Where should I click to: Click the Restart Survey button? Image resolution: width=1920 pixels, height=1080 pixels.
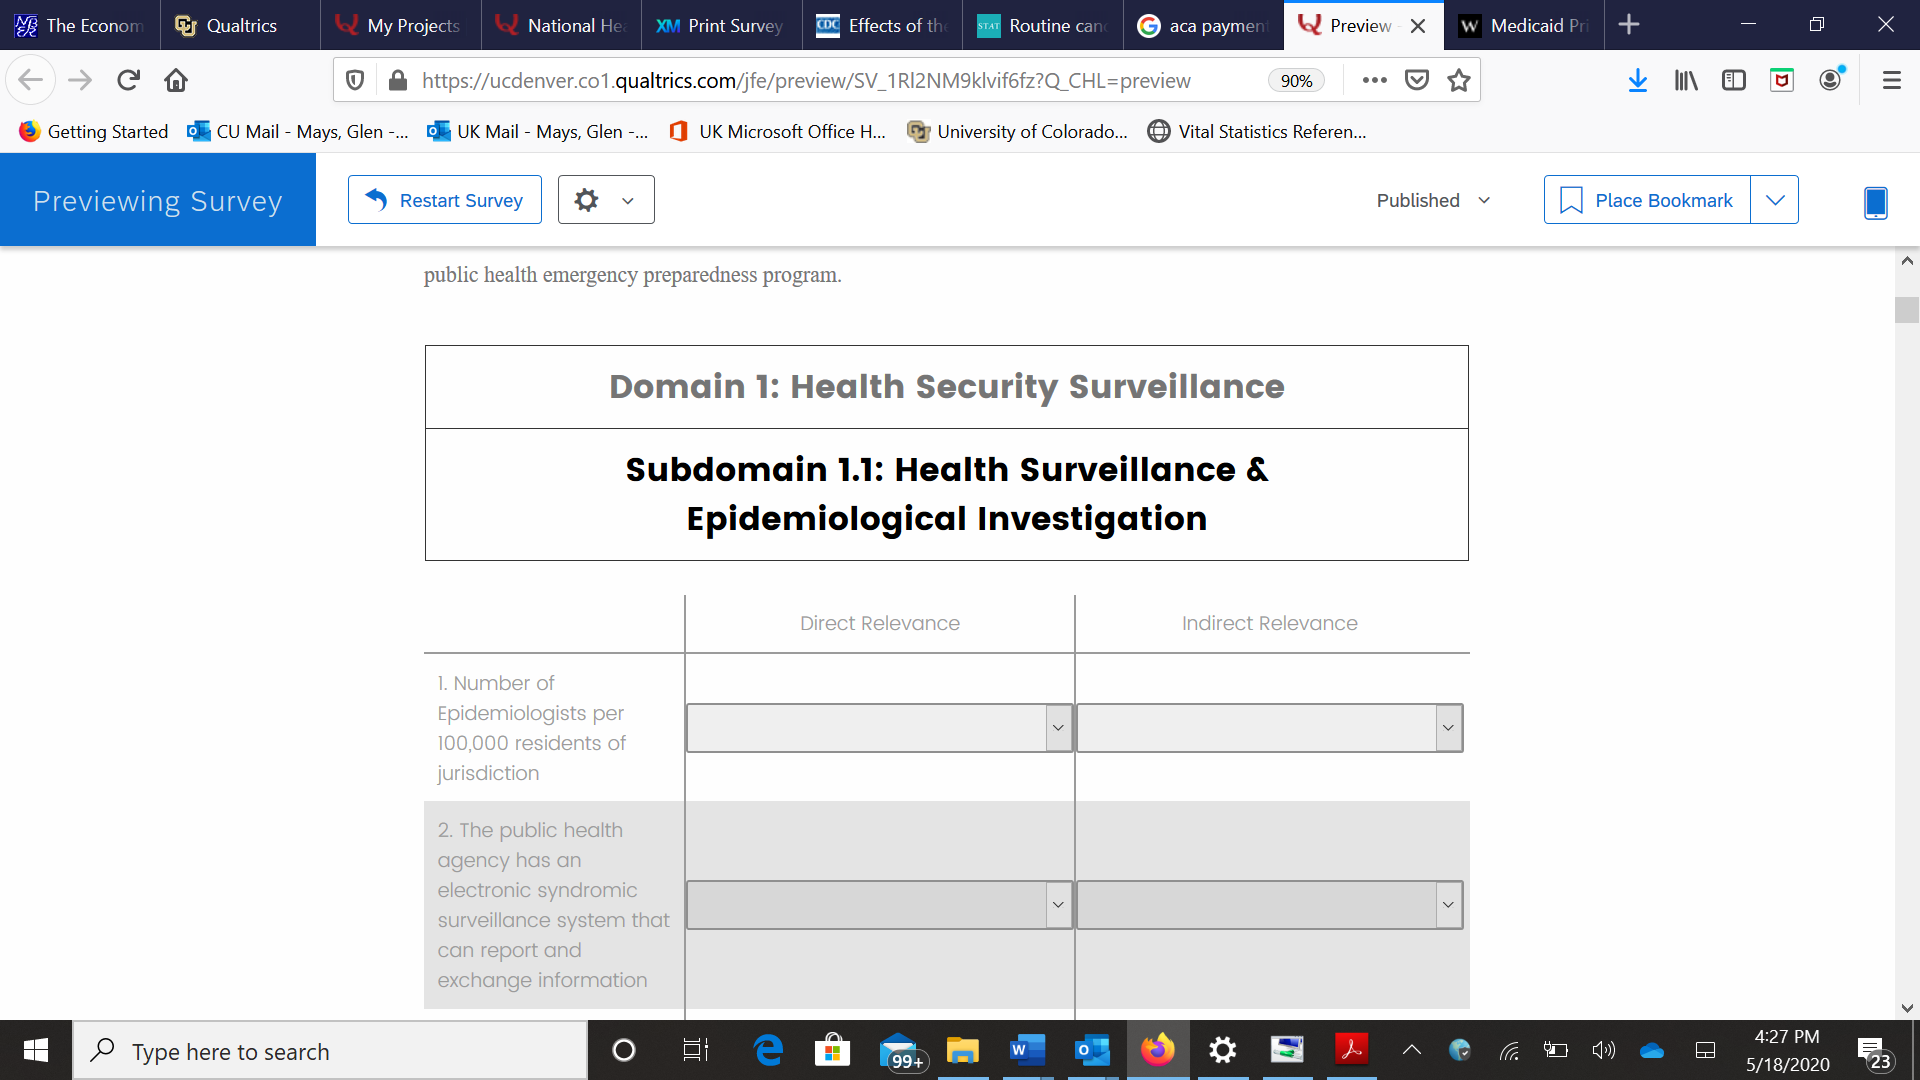(445, 200)
